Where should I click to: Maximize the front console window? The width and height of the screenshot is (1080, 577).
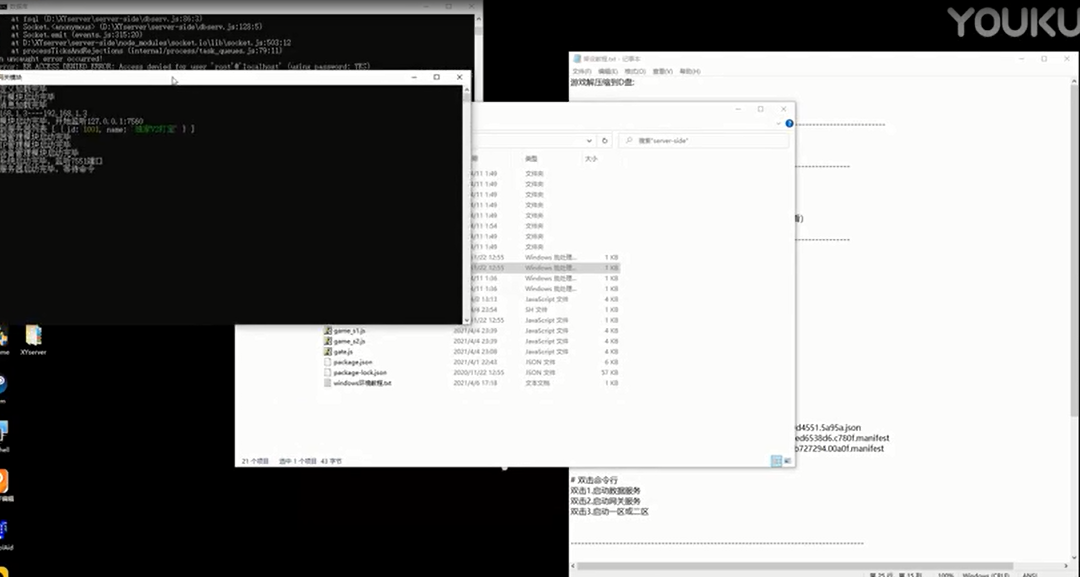[x=436, y=77]
